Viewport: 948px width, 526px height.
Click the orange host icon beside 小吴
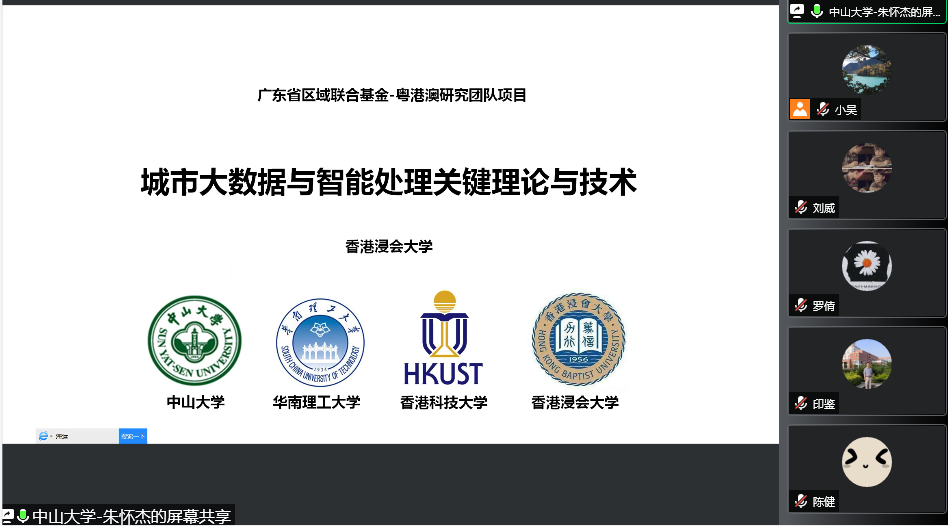tap(799, 109)
